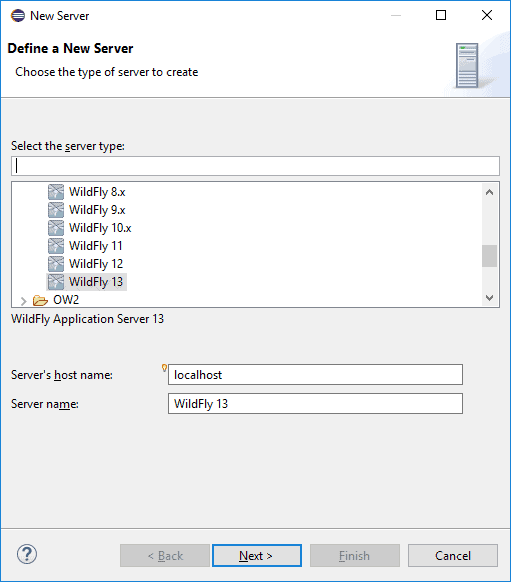Image resolution: width=511 pixels, height=582 pixels.
Task: Click the WildFly 9.x server icon
Action: point(56,210)
